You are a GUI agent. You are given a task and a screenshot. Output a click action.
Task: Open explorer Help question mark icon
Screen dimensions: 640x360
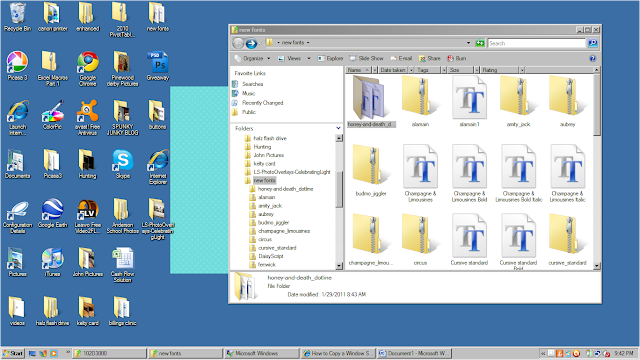(x=592, y=58)
